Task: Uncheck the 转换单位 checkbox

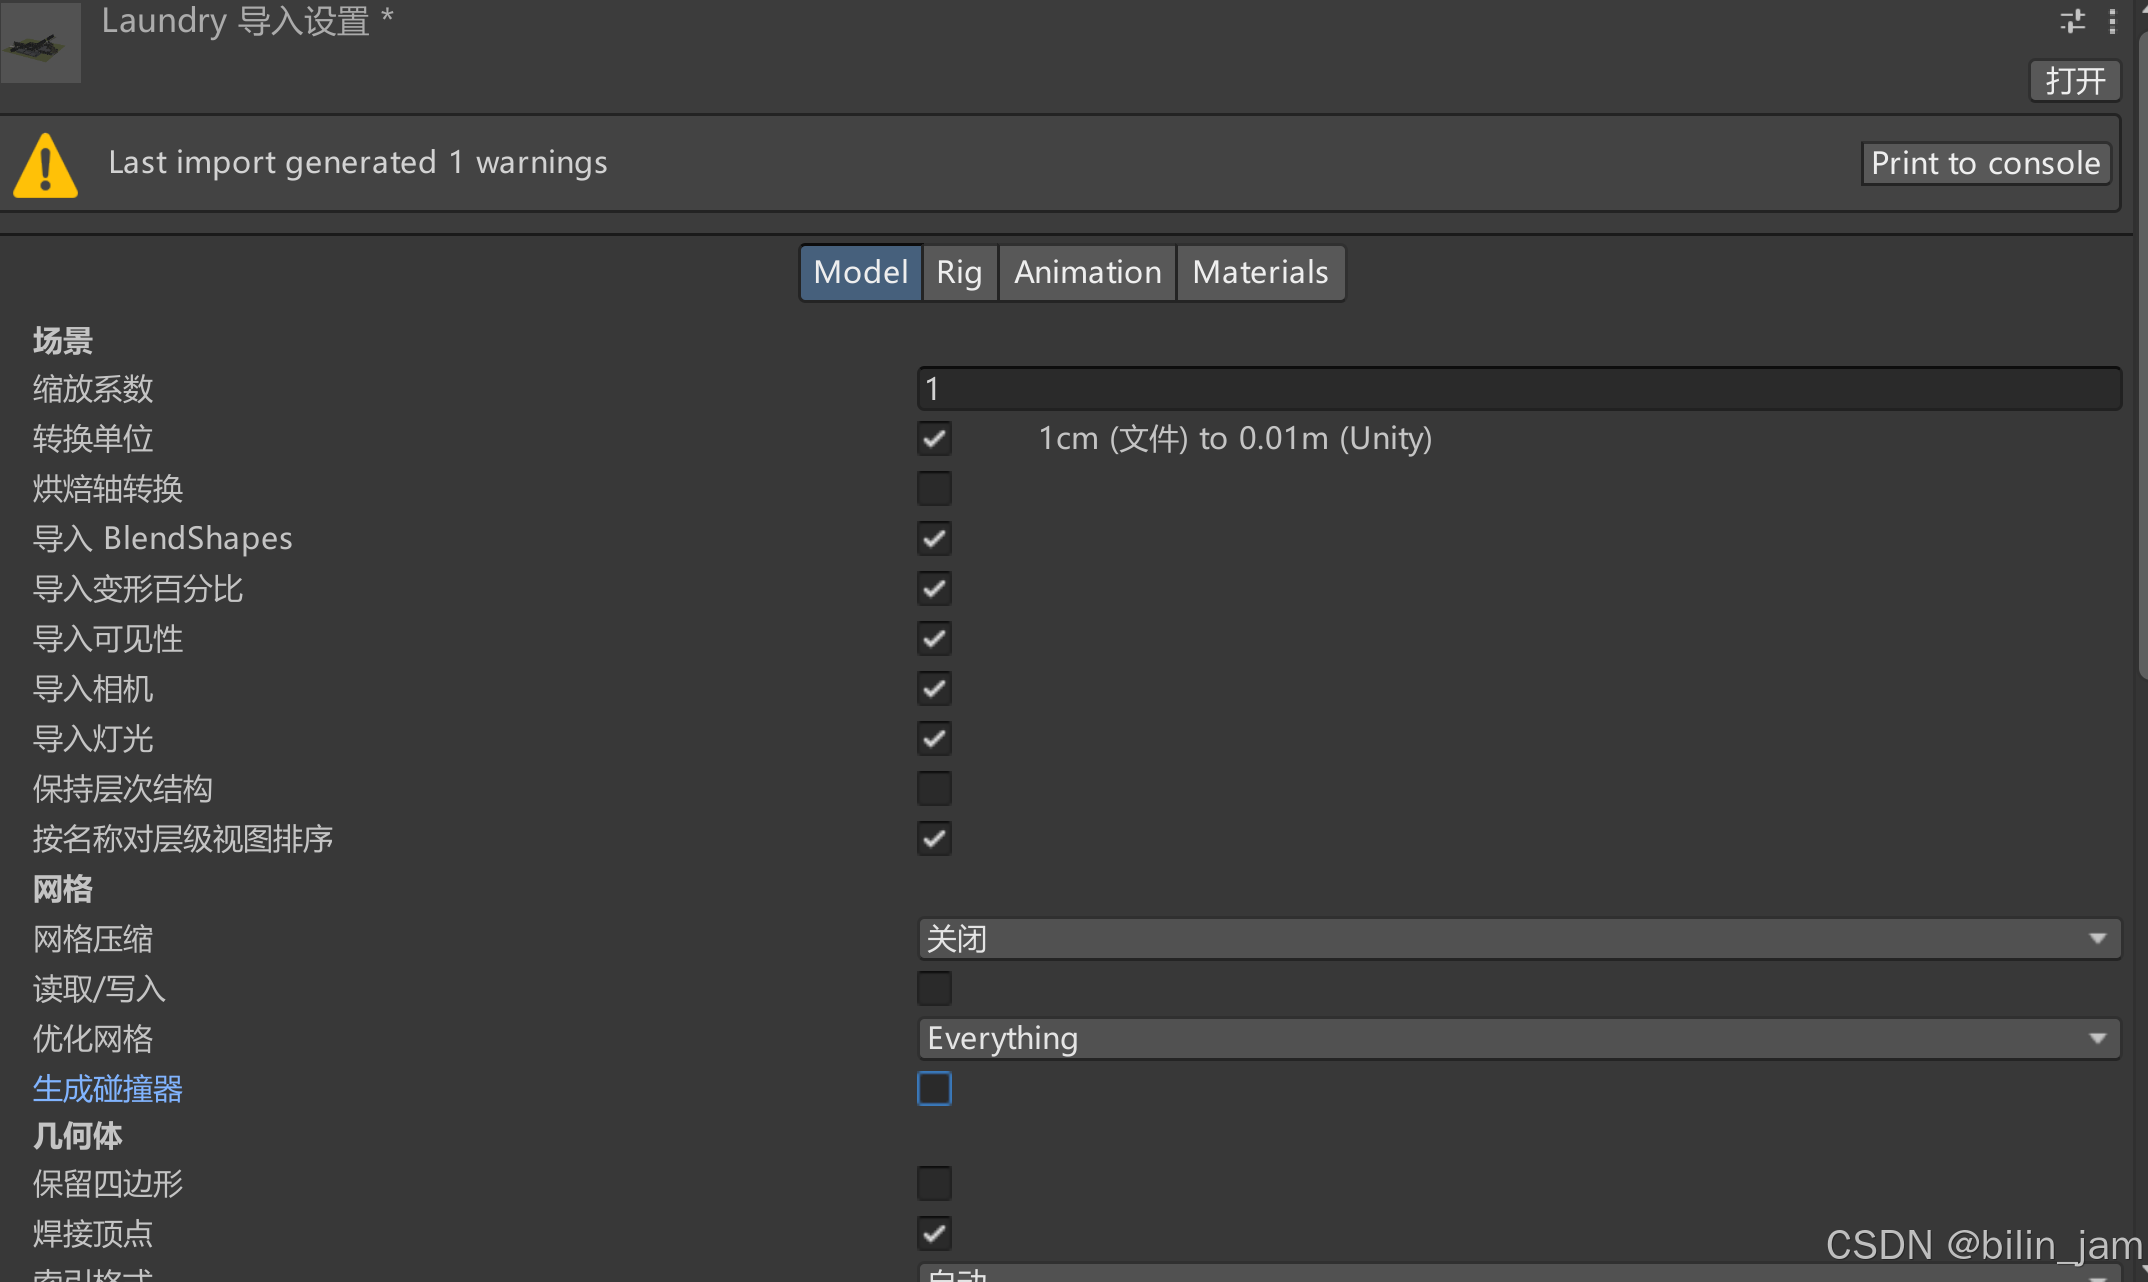Action: pyautogui.click(x=934, y=439)
